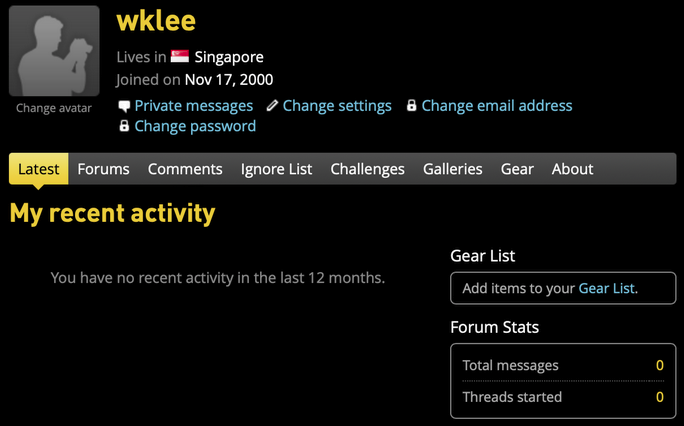Click the profile avatar silhouette image

54,51
